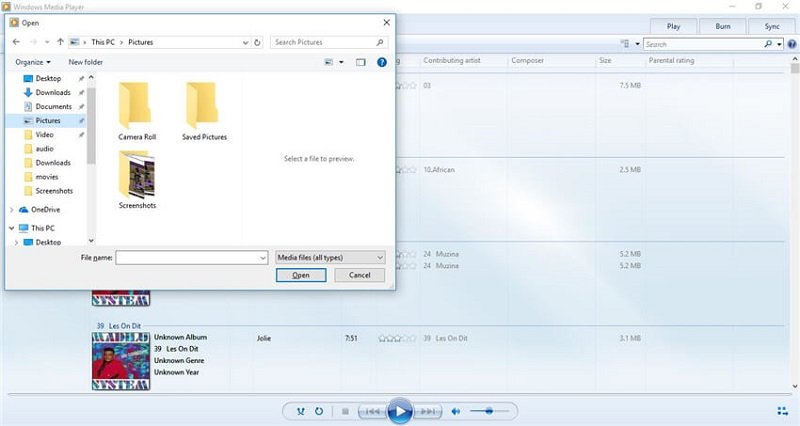Rate the Jolie track with stars
800x426 pixels.
[x=397, y=338]
